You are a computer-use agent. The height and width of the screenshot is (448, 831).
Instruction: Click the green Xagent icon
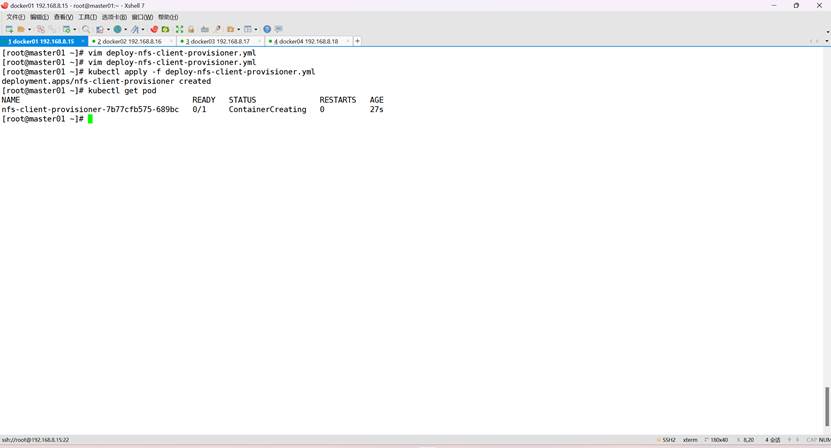tap(165, 29)
